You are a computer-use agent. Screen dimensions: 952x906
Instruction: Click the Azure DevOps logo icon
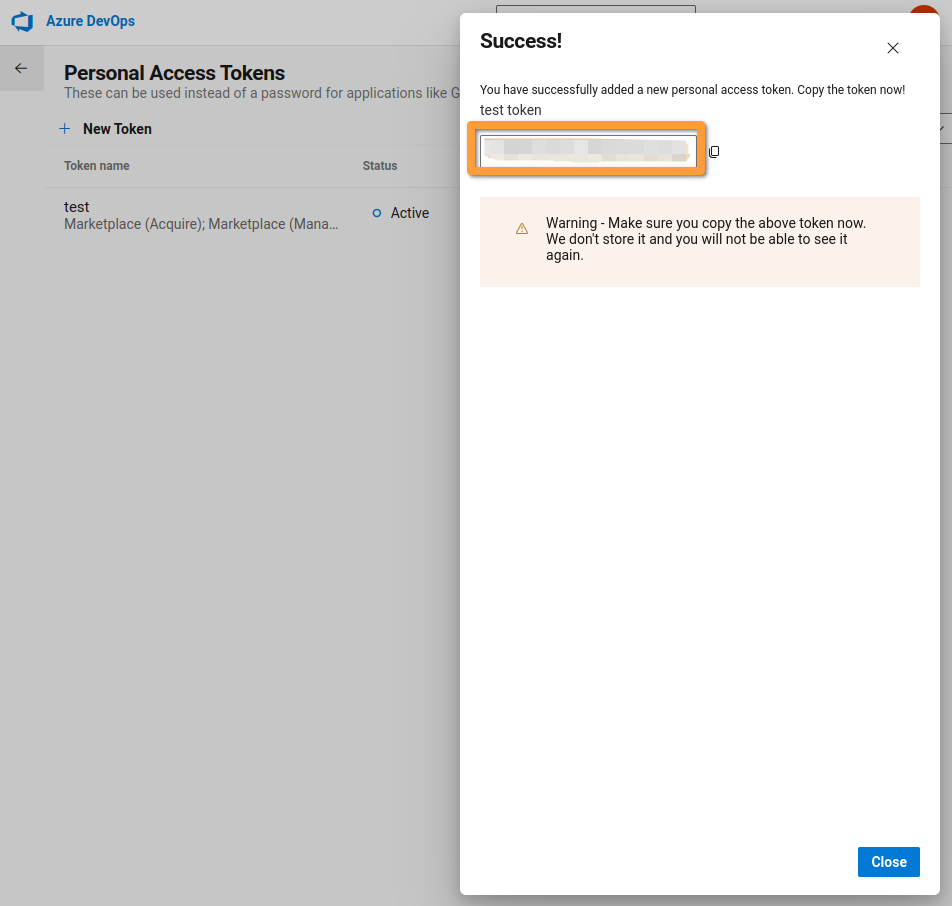(x=22, y=21)
